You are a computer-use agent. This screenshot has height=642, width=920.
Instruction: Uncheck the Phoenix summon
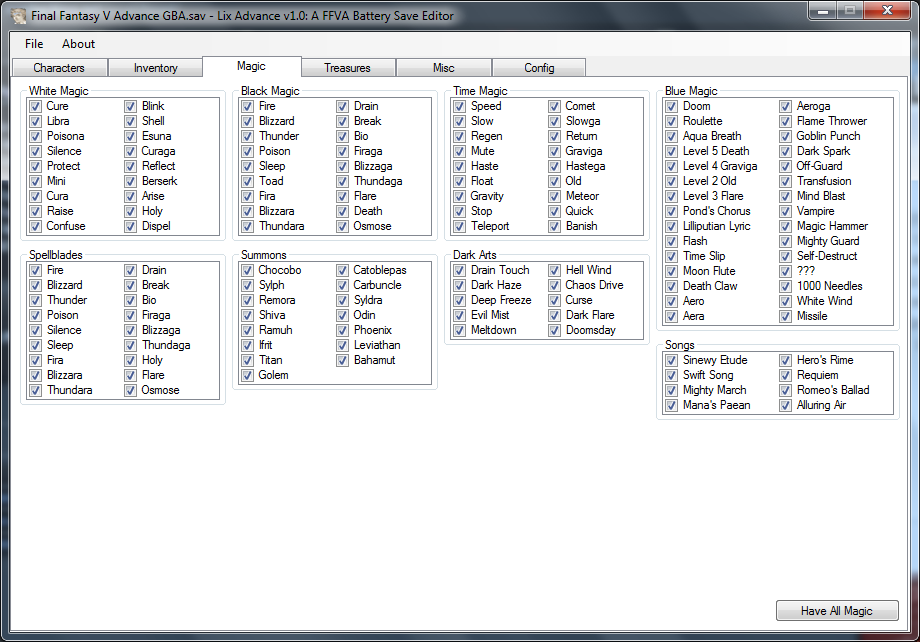pyautogui.click(x=342, y=330)
